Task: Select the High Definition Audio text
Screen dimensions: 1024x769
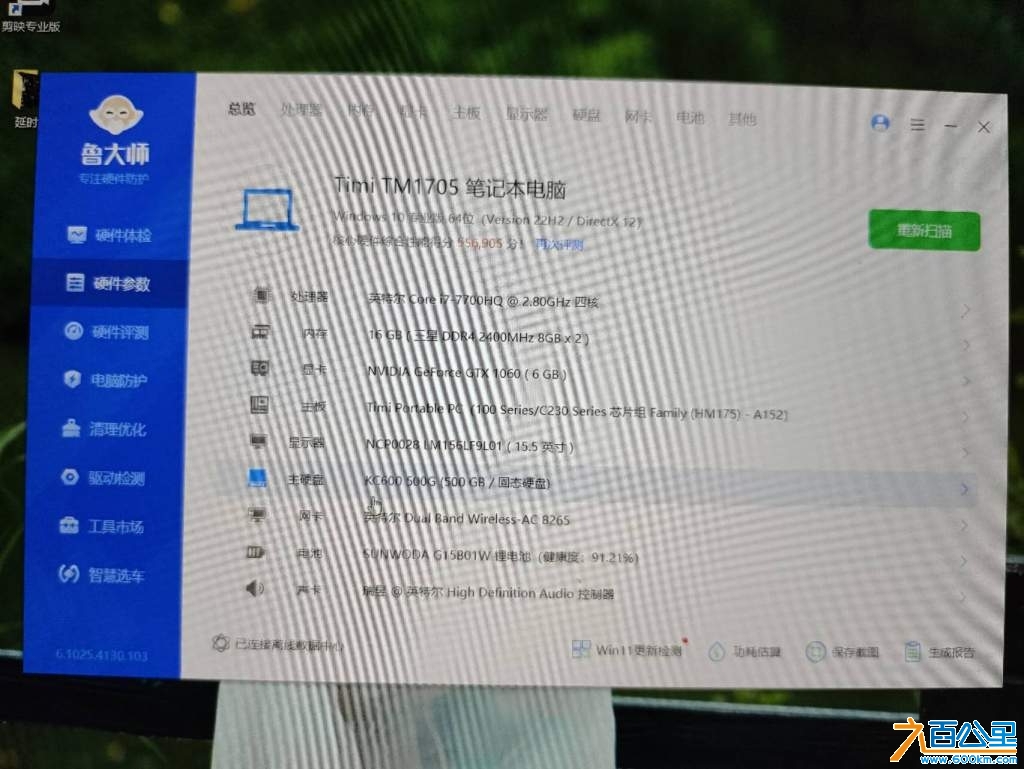Action: point(488,593)
